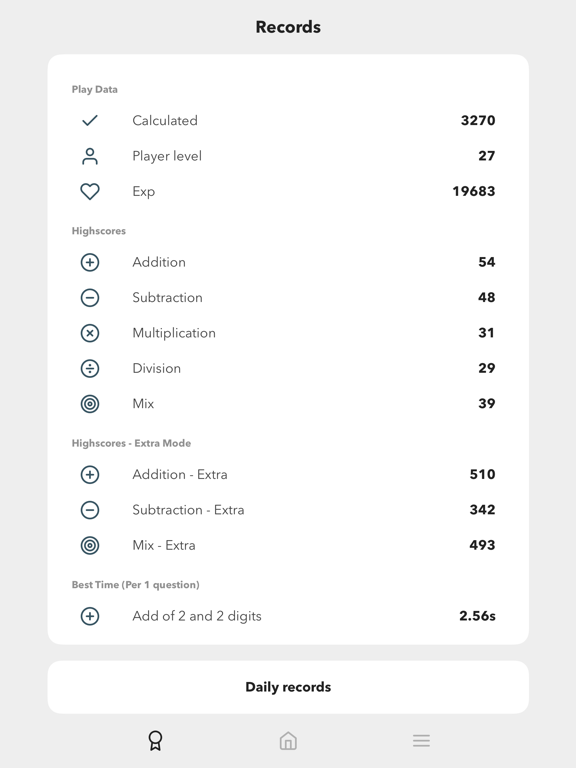This screenshot has width=576, height=768.
Task: Click the Addition - Extra score 510
Action: (x=482, y=474)
